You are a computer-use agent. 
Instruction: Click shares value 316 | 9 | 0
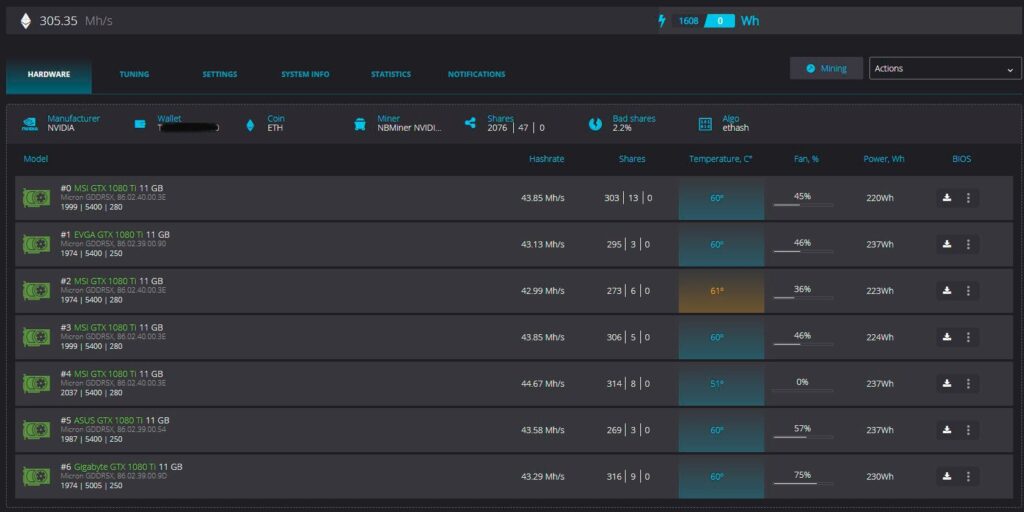(628, 477)
